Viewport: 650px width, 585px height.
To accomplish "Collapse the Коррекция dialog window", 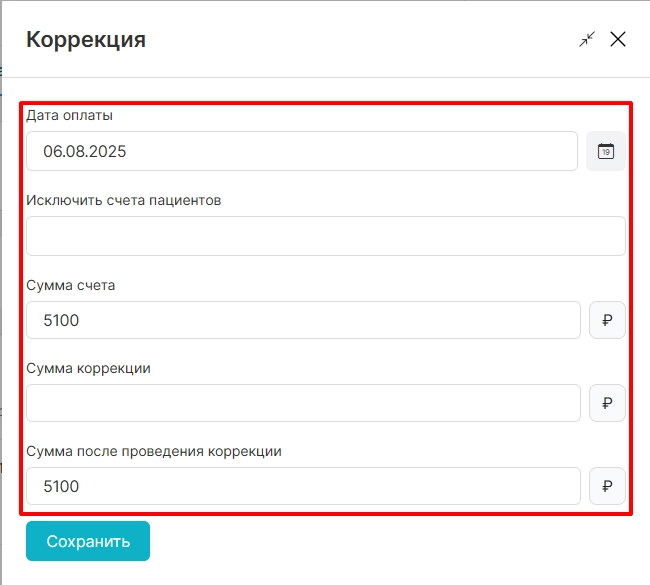I will coord(587,39).
